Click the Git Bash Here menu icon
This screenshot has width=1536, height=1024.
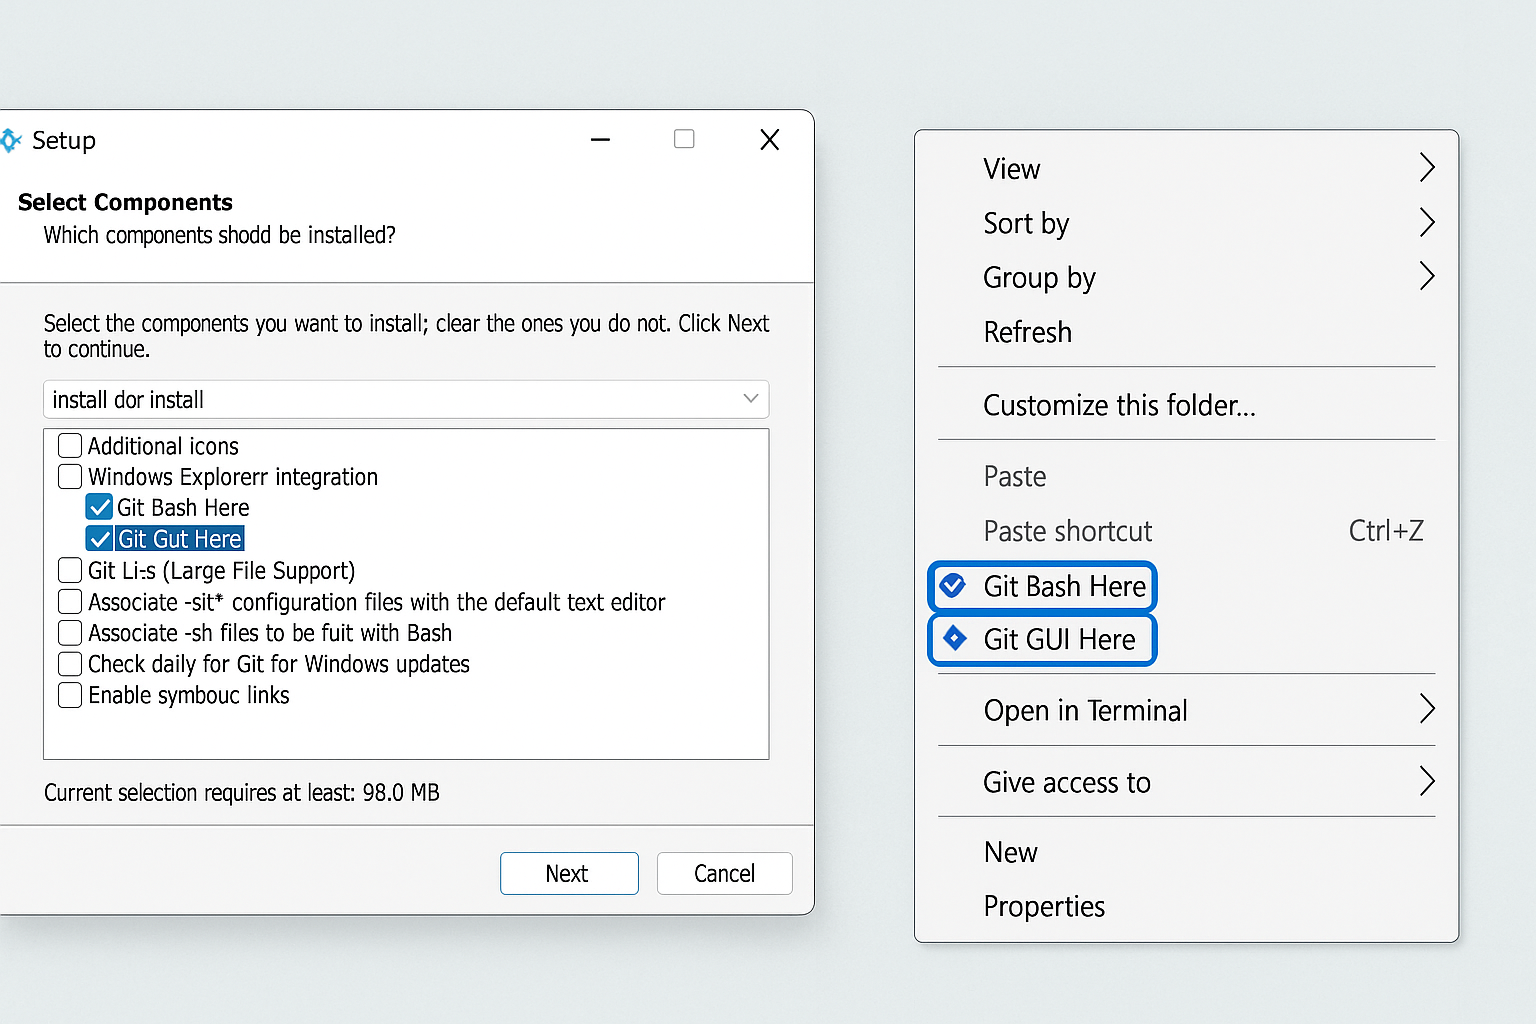pos(953,586)
